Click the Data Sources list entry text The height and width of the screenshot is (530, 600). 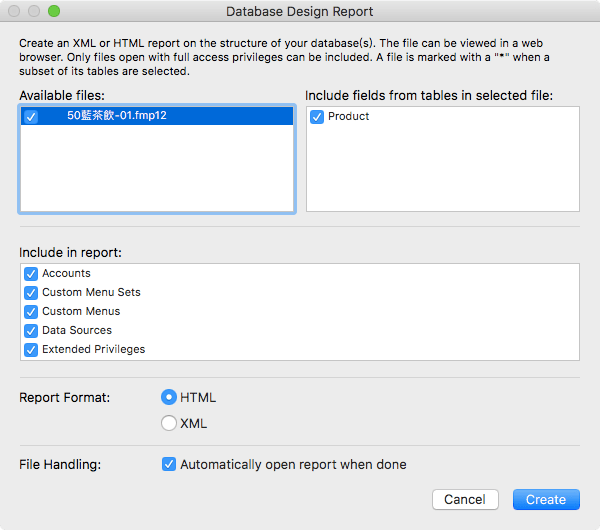tap(77, 331)
